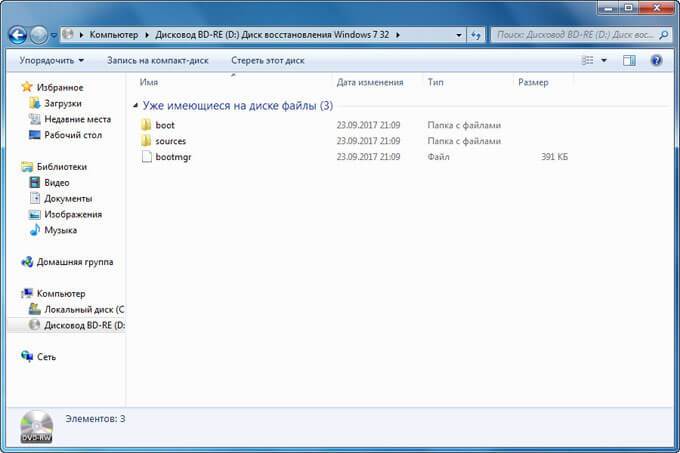680x453 pixels.
Task: Select the boot folder icon
Action: tap(146, 125)
